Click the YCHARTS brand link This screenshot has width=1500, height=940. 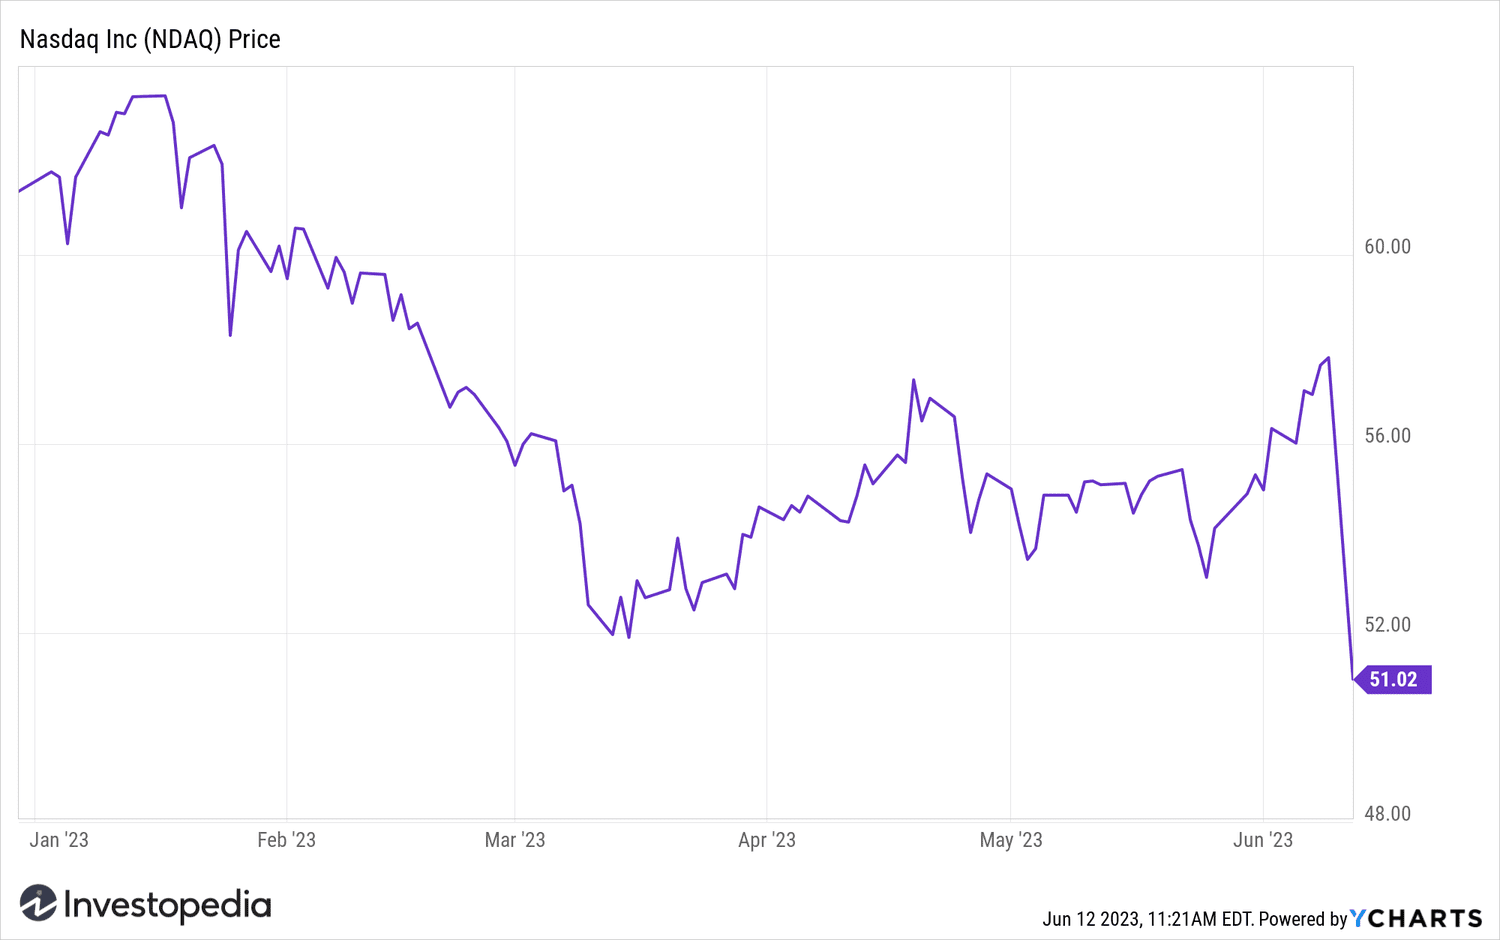pos(1416,918)
